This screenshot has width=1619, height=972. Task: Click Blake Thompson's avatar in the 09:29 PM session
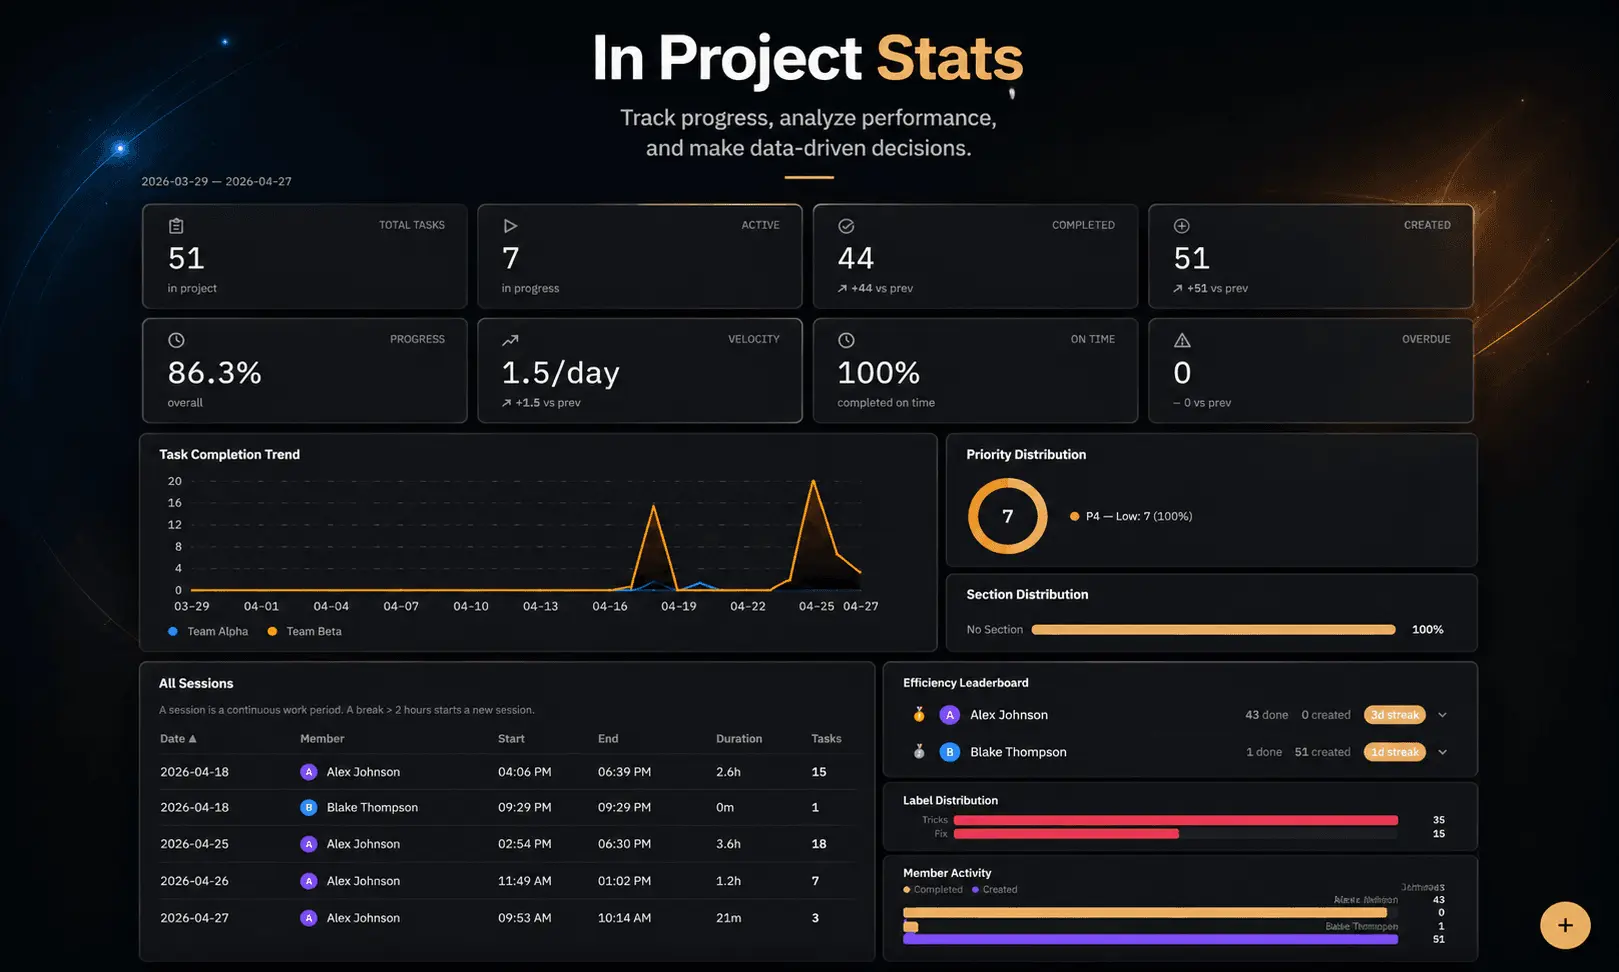309,807
